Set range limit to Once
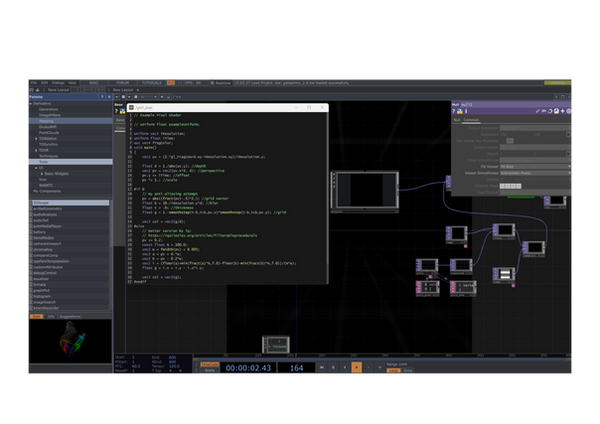The image size is (600, 424). point(408,370)
